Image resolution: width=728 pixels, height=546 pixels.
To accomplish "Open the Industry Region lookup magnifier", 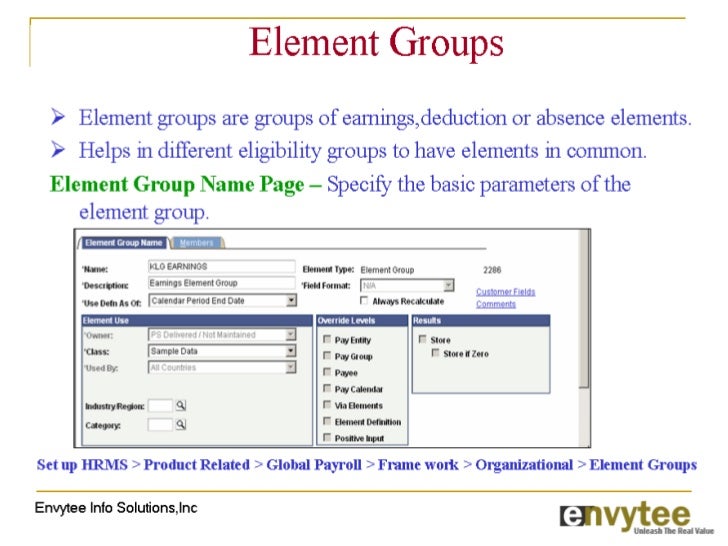I will 181,405.
